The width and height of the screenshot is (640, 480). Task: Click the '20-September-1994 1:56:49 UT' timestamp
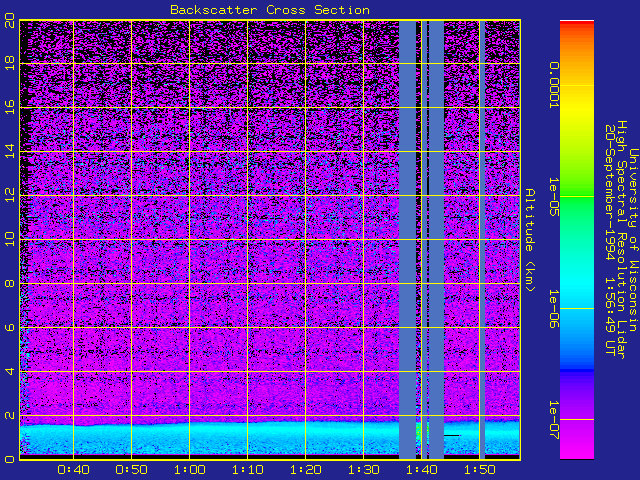click(x=609, y=240)
